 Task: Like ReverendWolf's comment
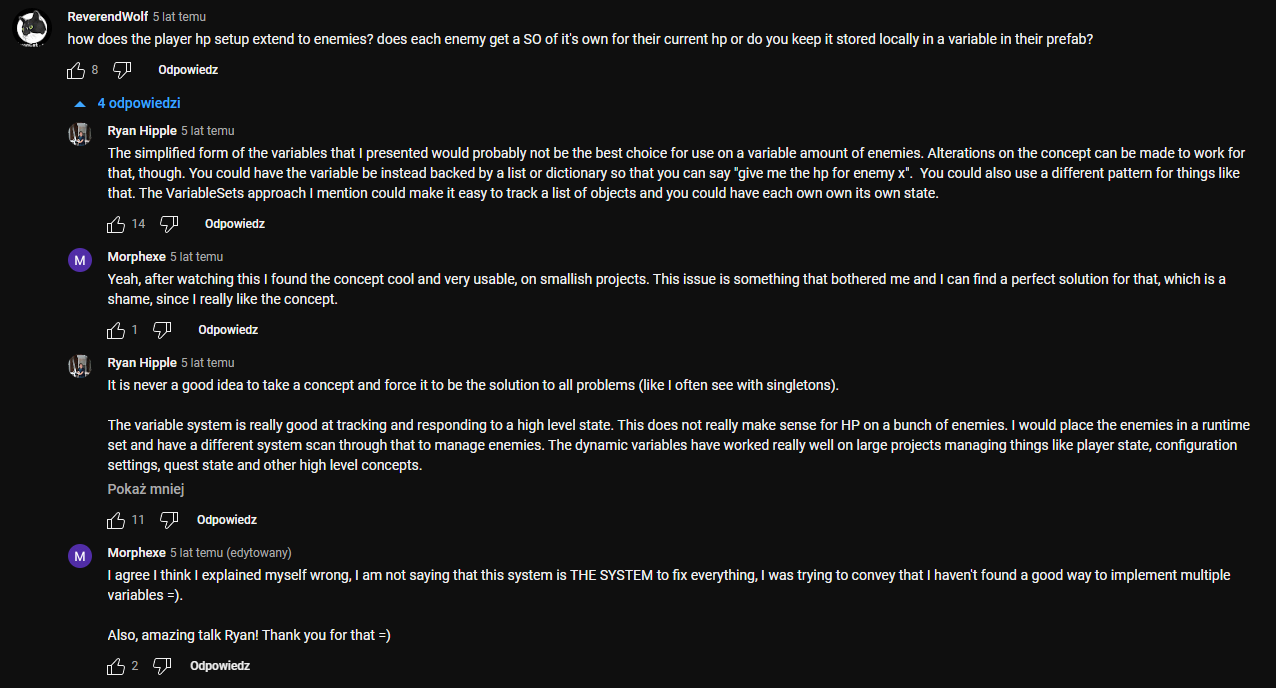click(x=76, y=70)
